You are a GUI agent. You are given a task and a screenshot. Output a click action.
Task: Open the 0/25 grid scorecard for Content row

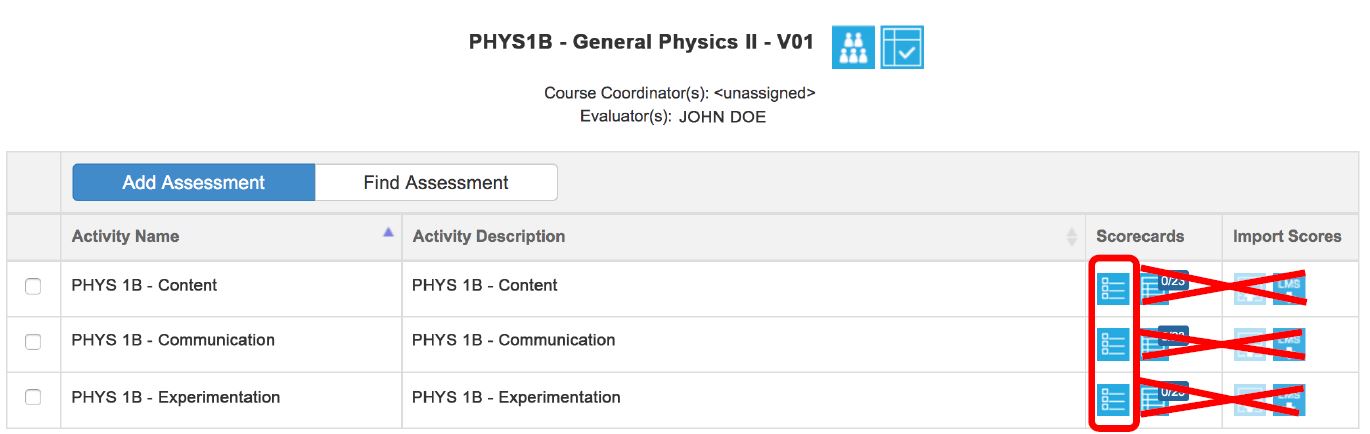point(1163,287)
